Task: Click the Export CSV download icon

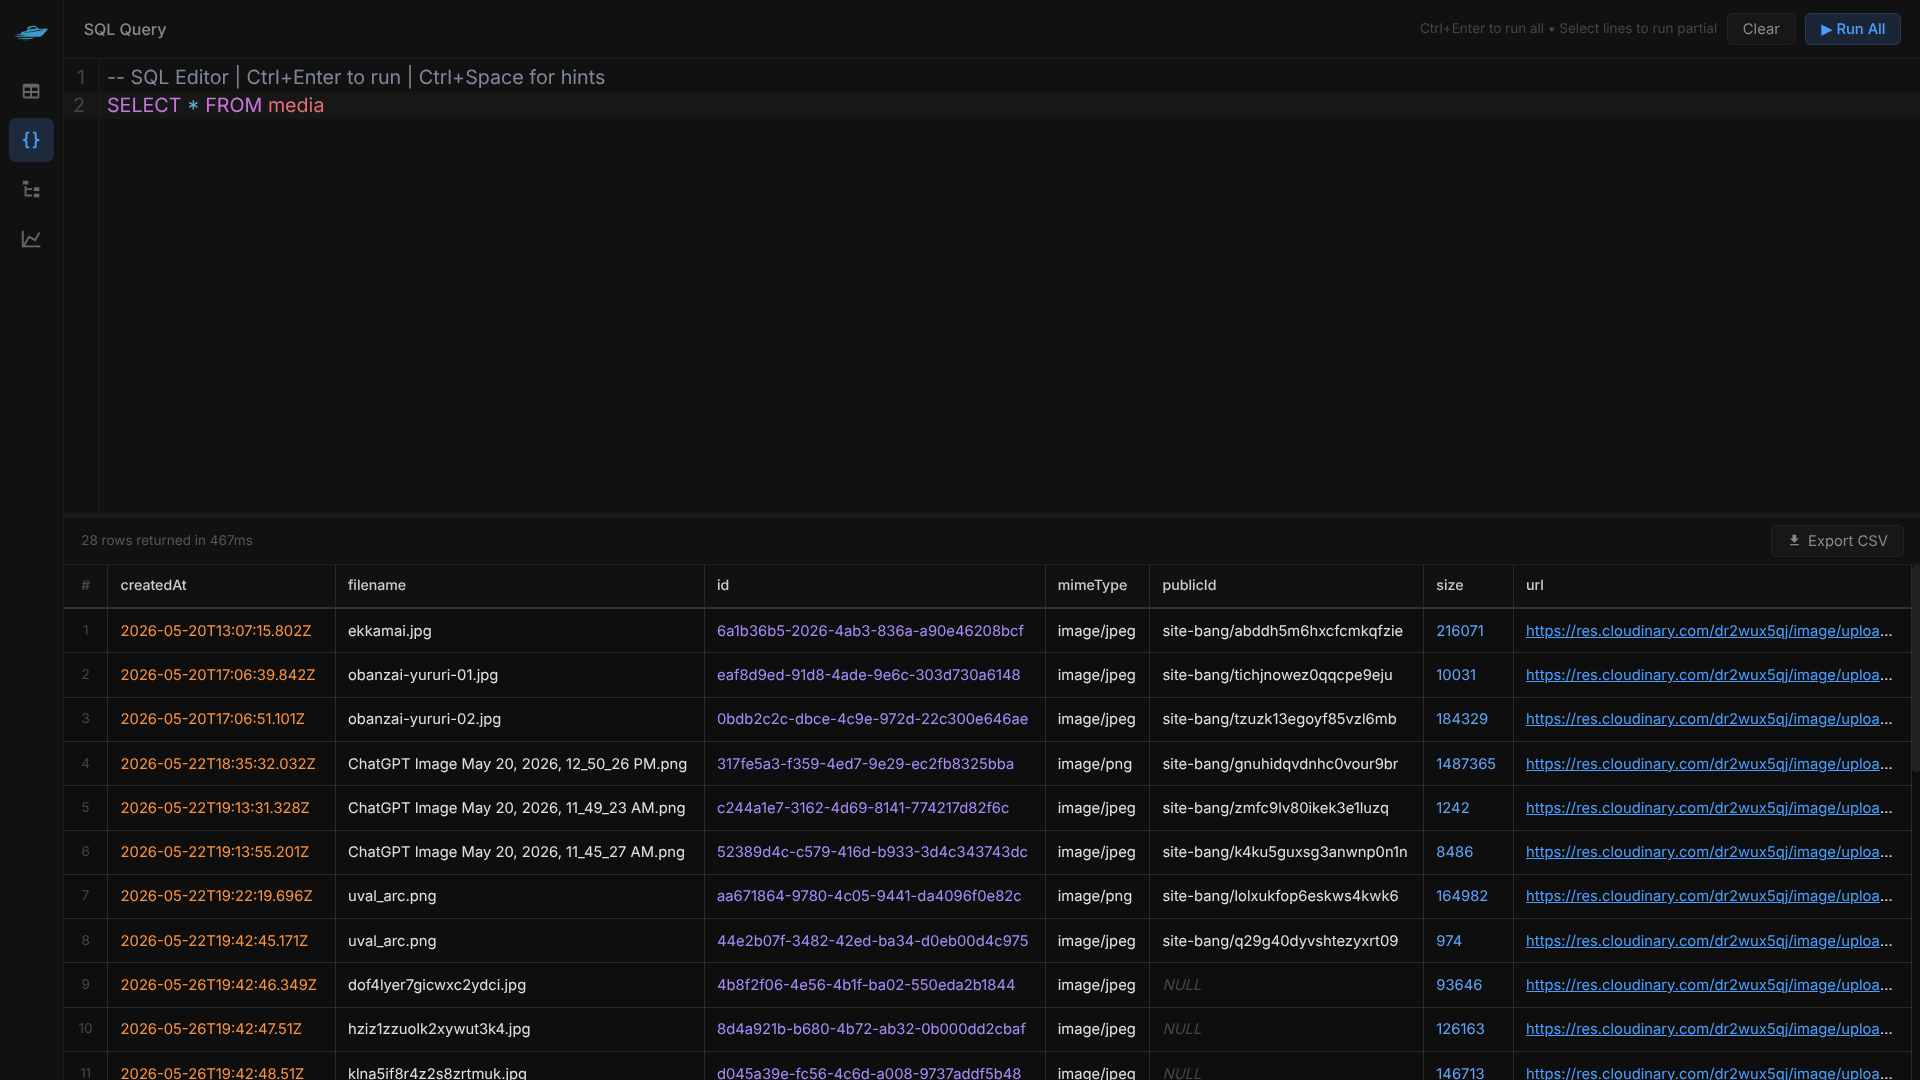Action: click(1794, 540)
